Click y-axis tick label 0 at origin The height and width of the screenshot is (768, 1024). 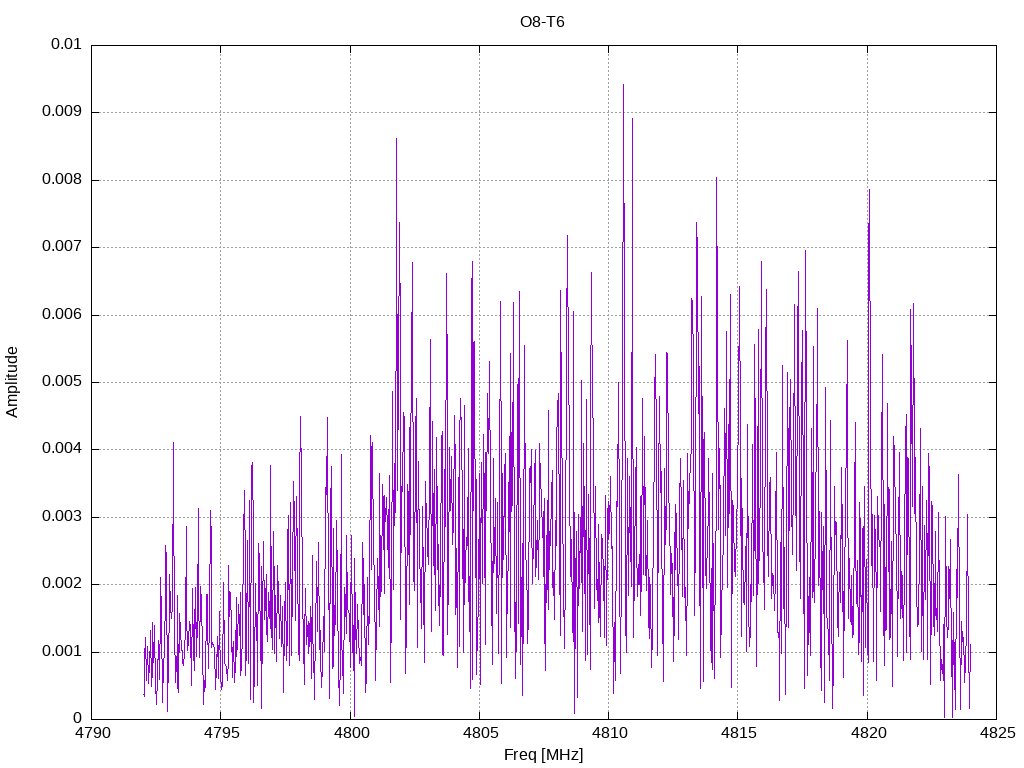pyautogui.click(x=78, y=719)
